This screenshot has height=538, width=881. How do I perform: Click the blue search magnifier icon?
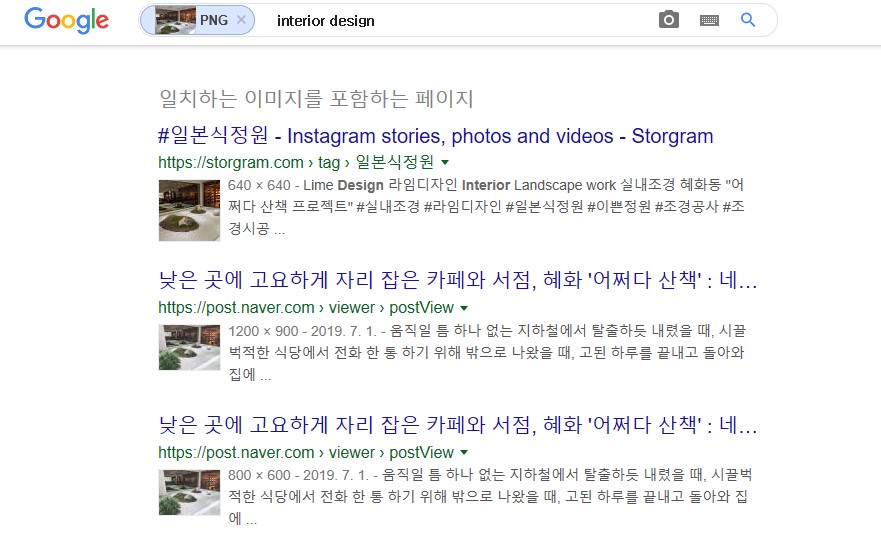point(748,20)
